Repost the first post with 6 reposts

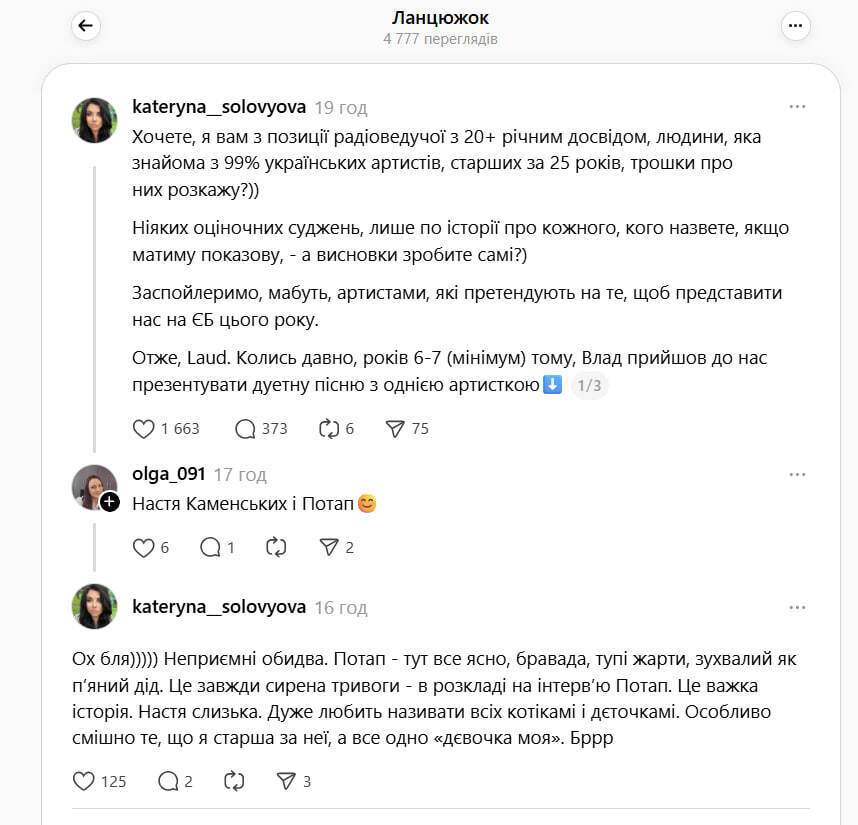(328, 428)
